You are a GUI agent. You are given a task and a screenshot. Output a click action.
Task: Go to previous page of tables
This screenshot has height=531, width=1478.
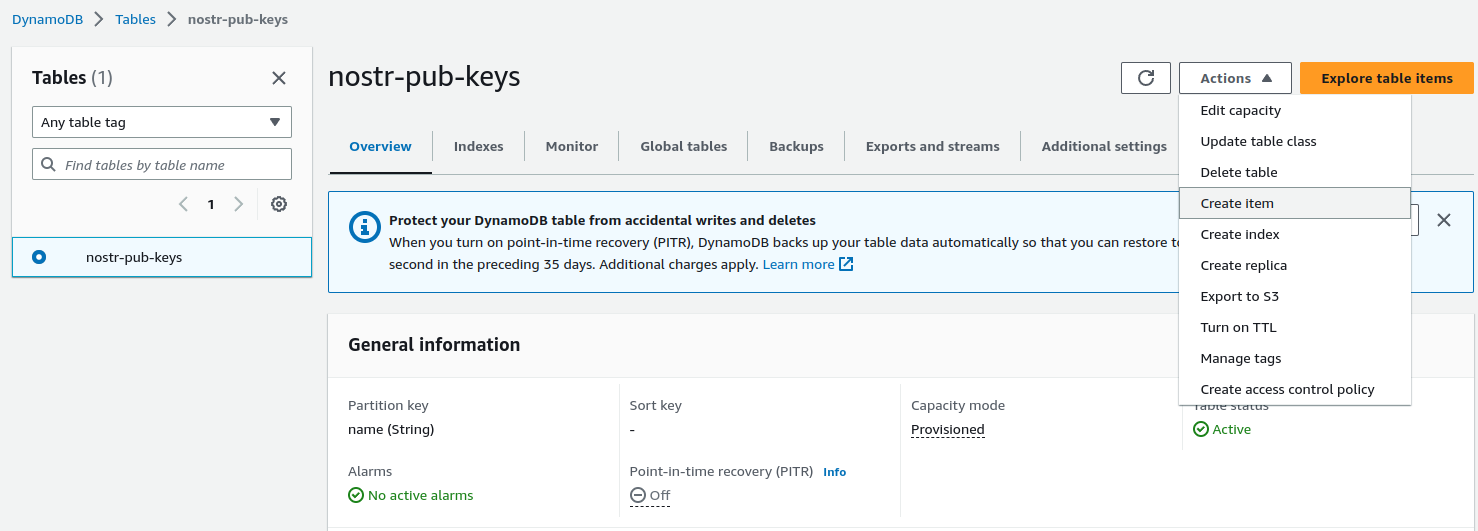(x=183, y=204)
